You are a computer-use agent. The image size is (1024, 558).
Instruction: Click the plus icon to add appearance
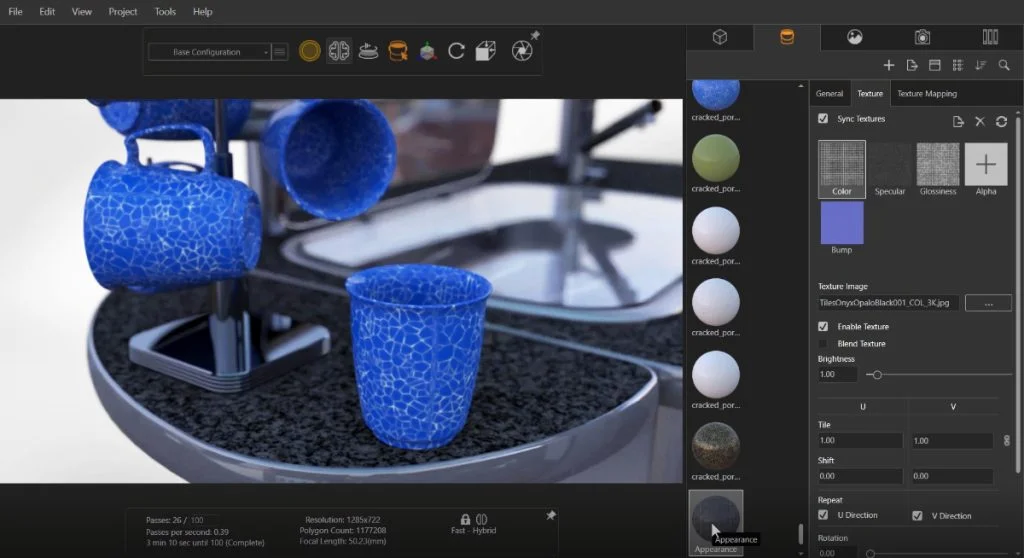[889, 65]
